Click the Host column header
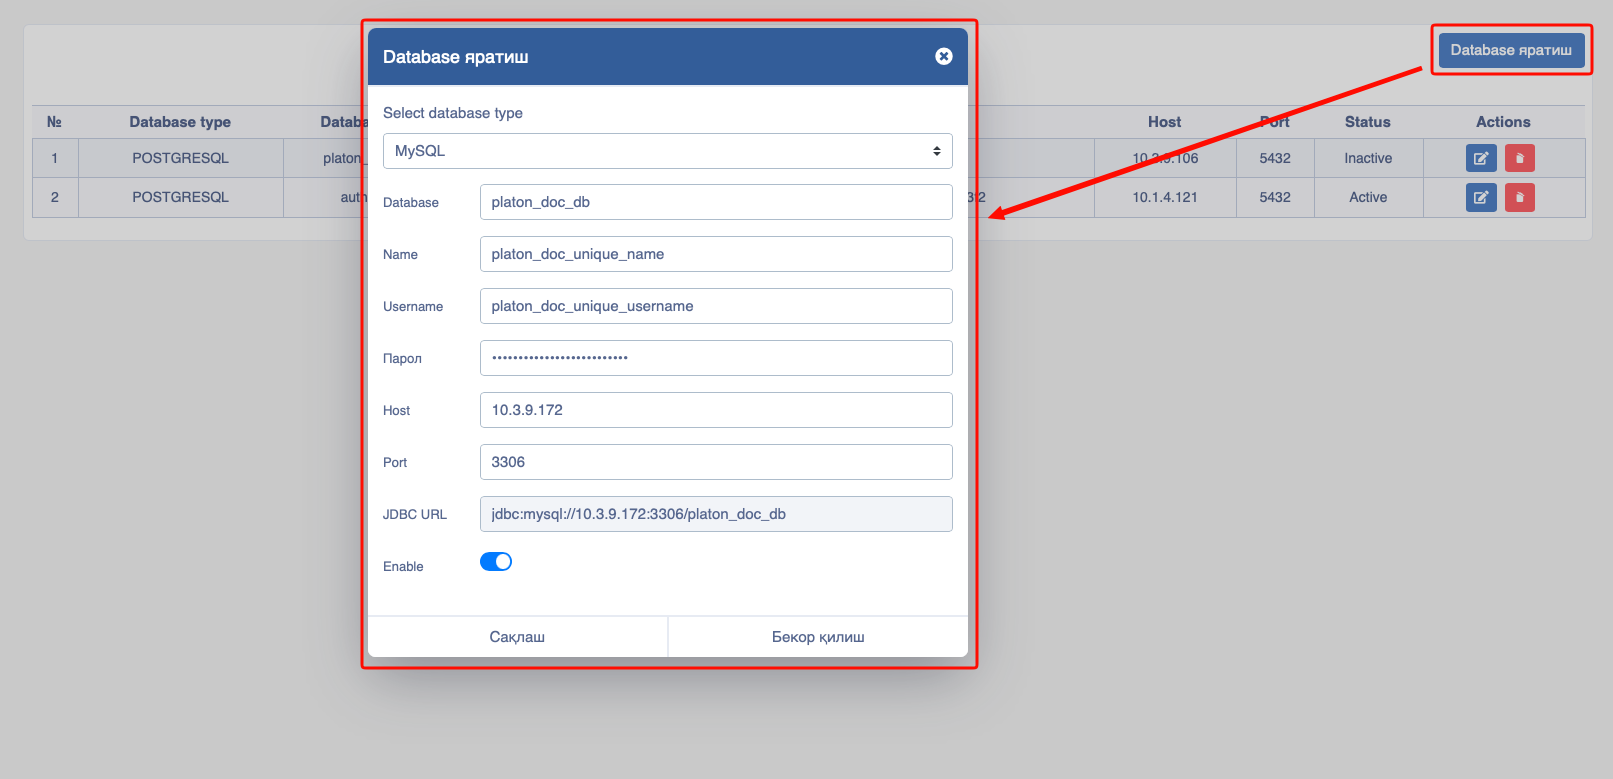The width and height of the screenshot is (1613, 779). [x=1165, y=122]
